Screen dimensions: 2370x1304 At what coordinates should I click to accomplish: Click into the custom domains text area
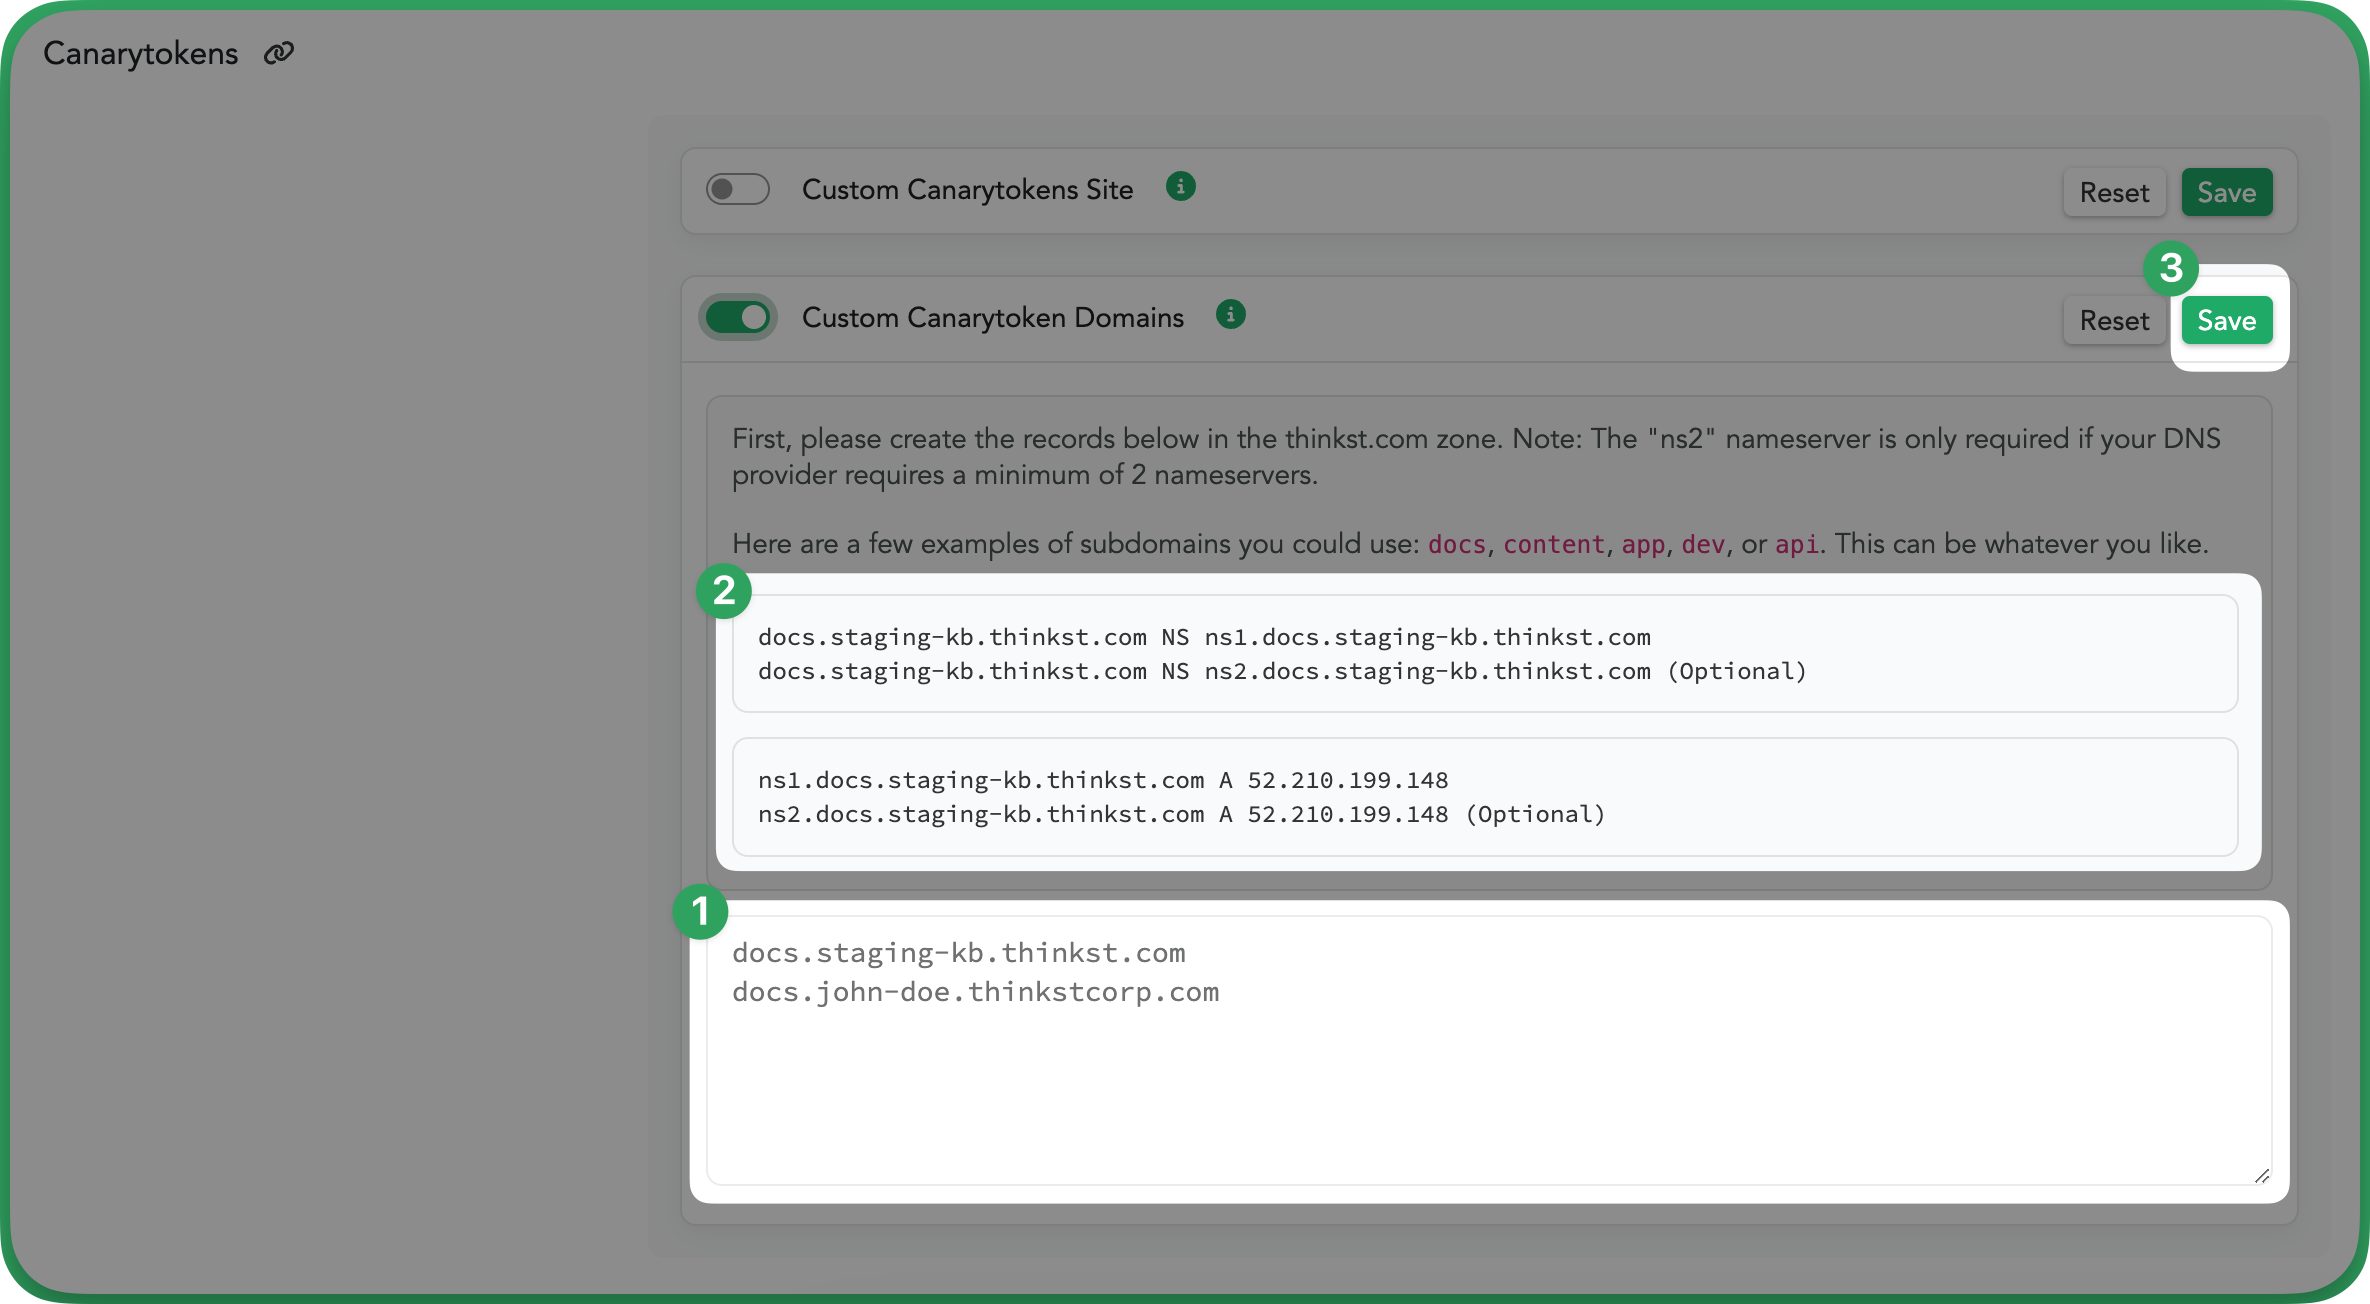tap(1489, 1051)
